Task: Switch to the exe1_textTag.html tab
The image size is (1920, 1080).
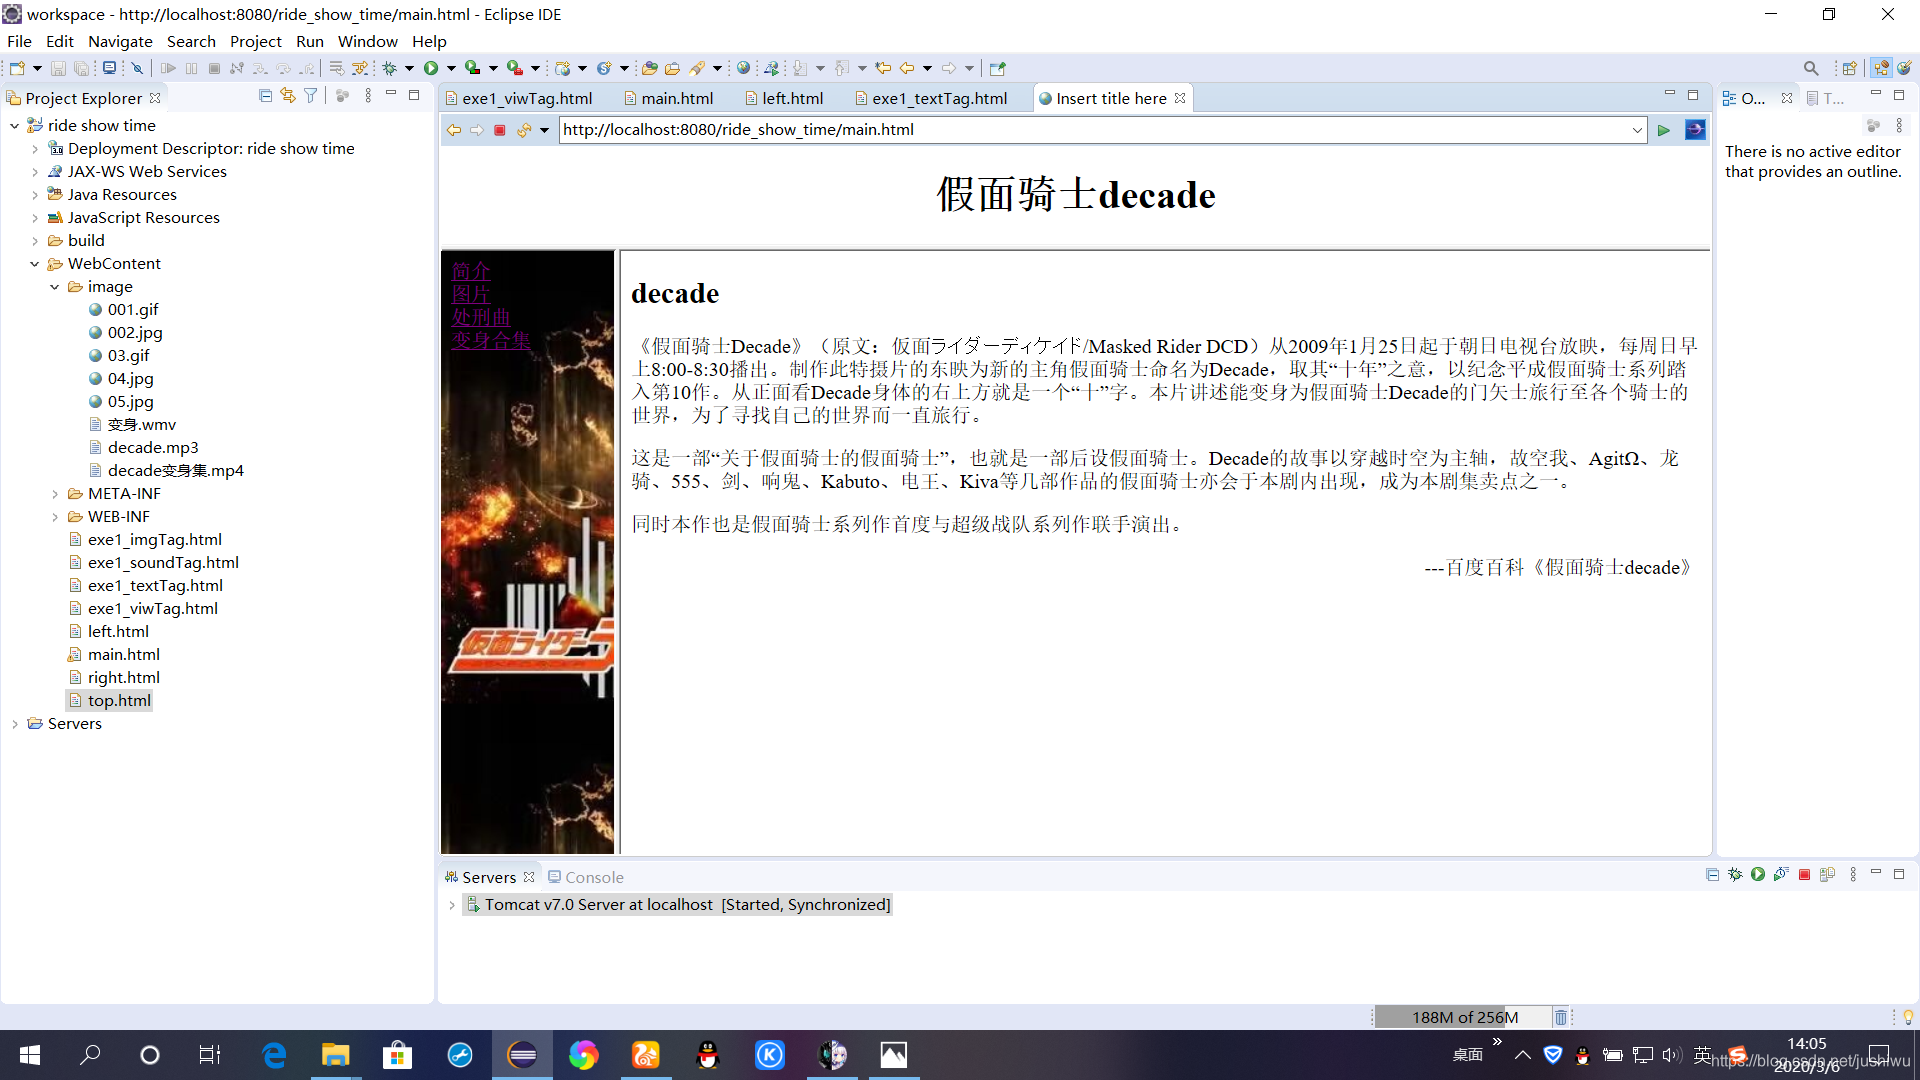Action: point(930,98)
